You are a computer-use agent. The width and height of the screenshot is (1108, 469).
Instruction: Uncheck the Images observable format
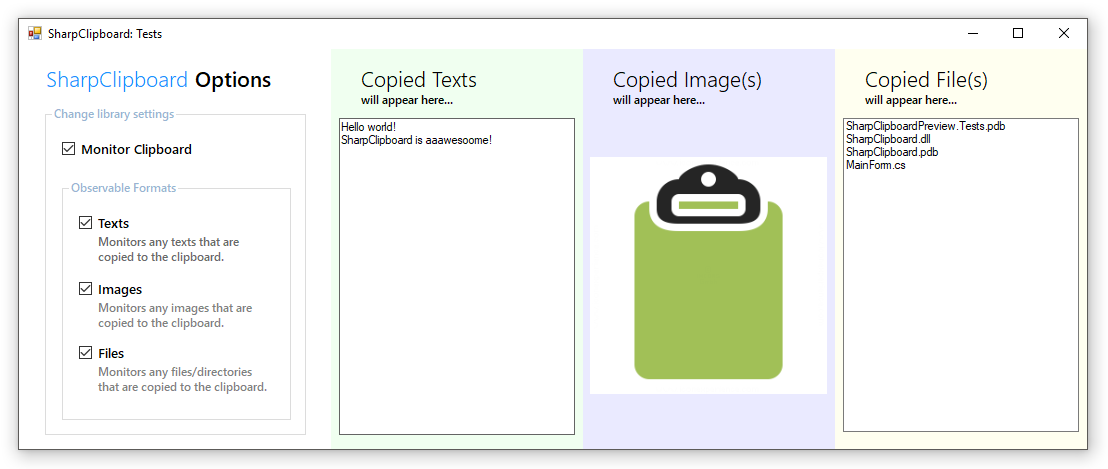pyautogui.click(x=86, y=289)
